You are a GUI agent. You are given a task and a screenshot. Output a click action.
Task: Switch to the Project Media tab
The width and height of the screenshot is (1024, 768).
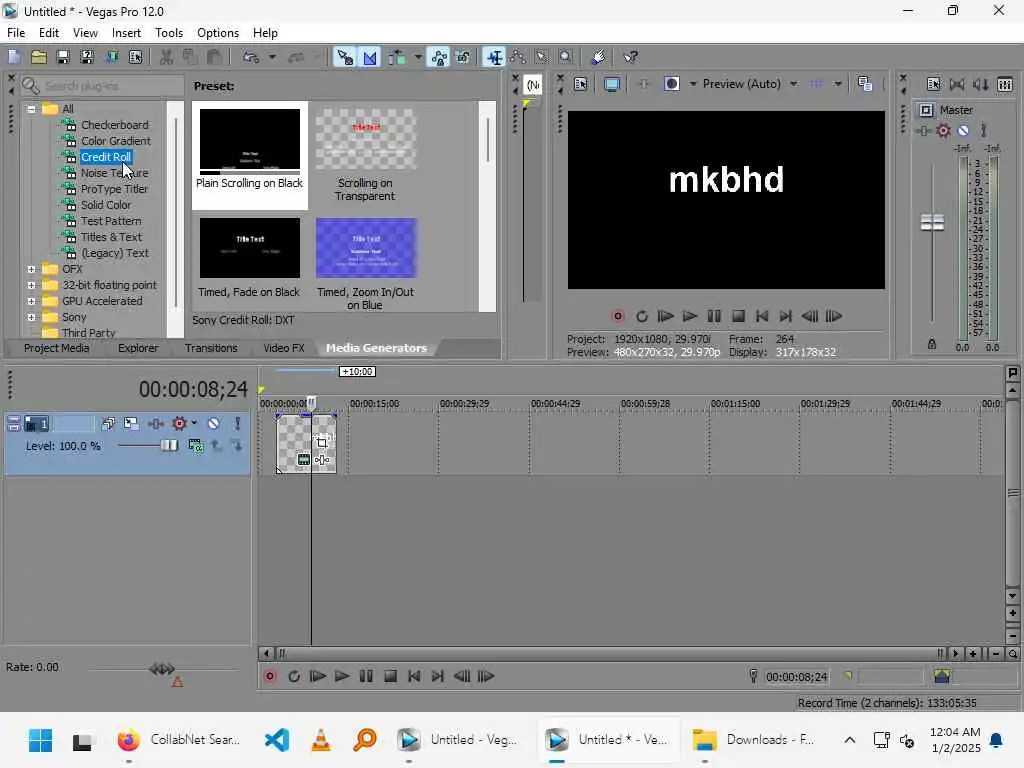pos(56,348)
